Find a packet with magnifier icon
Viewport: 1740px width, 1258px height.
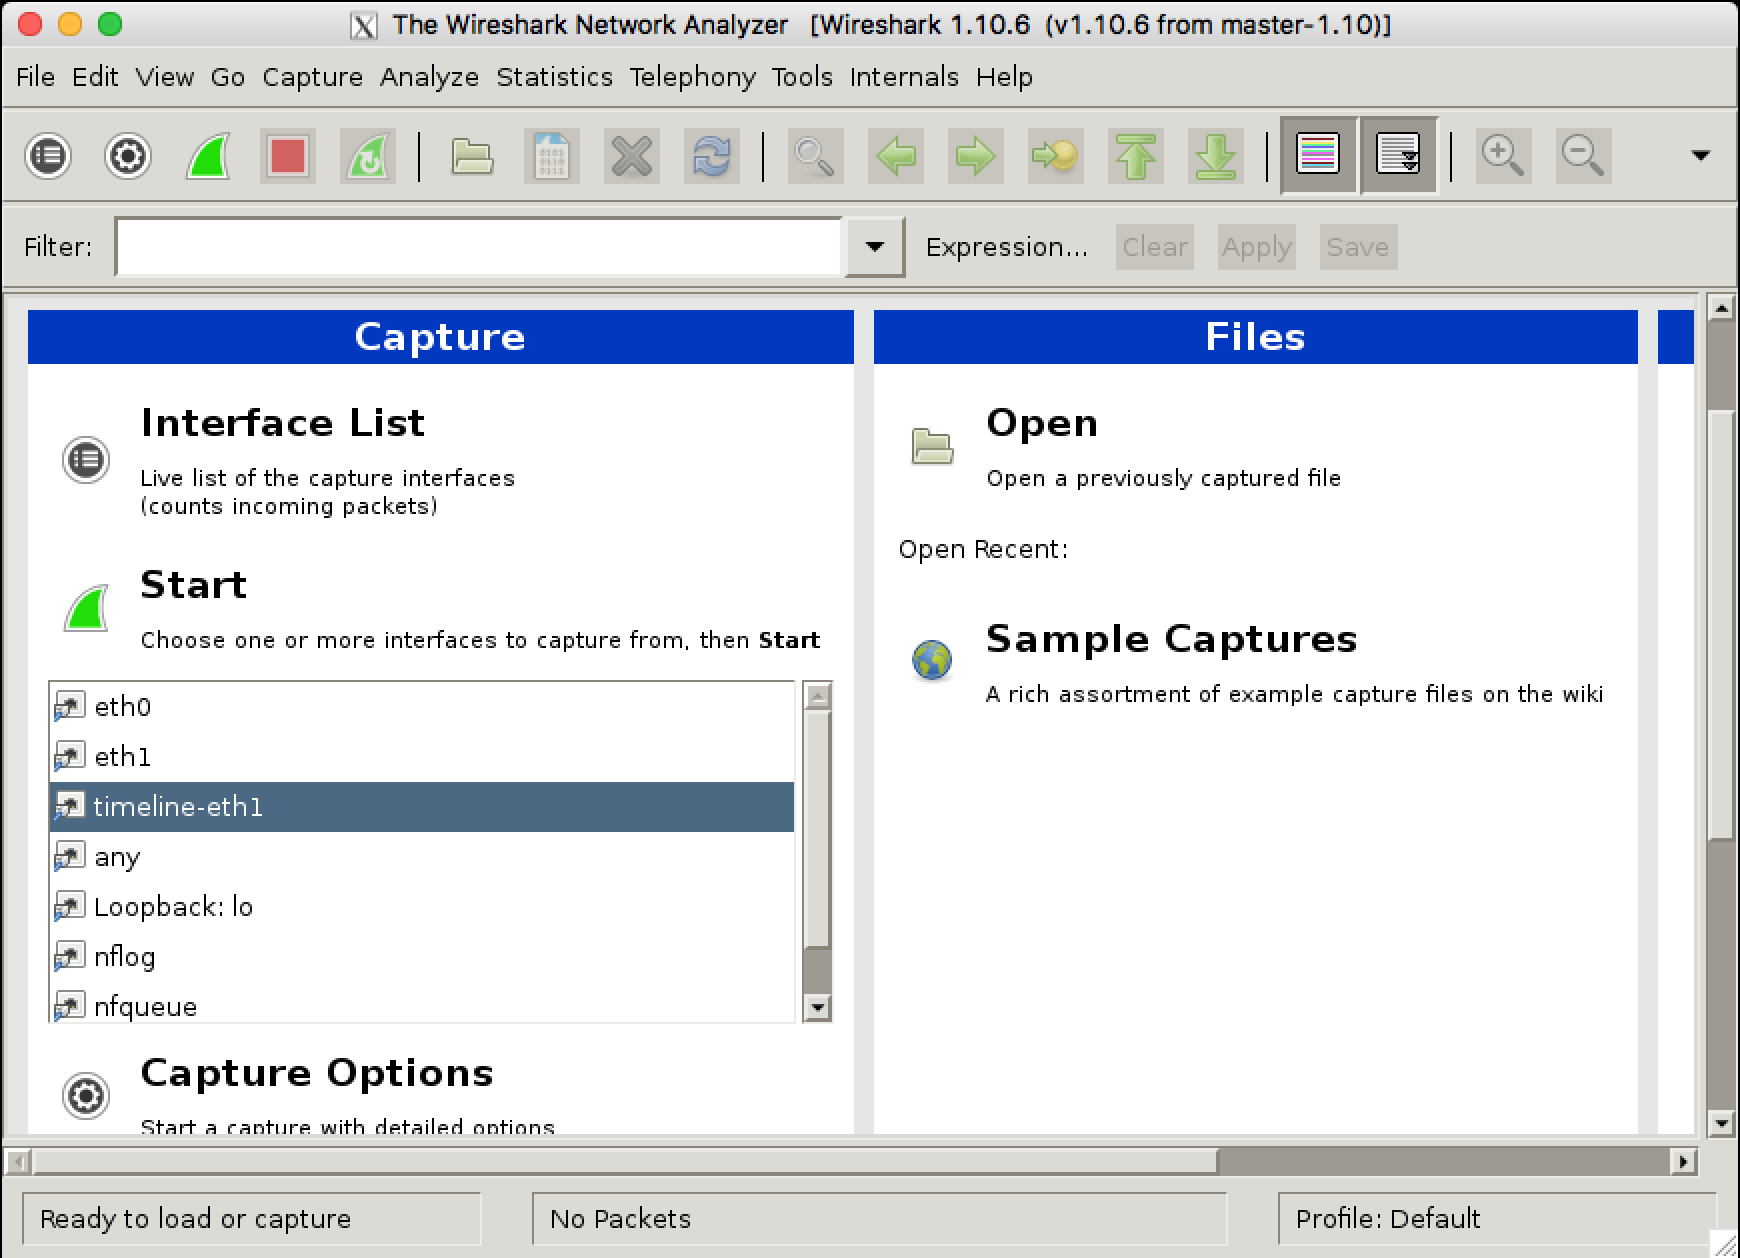pos(815,156)
